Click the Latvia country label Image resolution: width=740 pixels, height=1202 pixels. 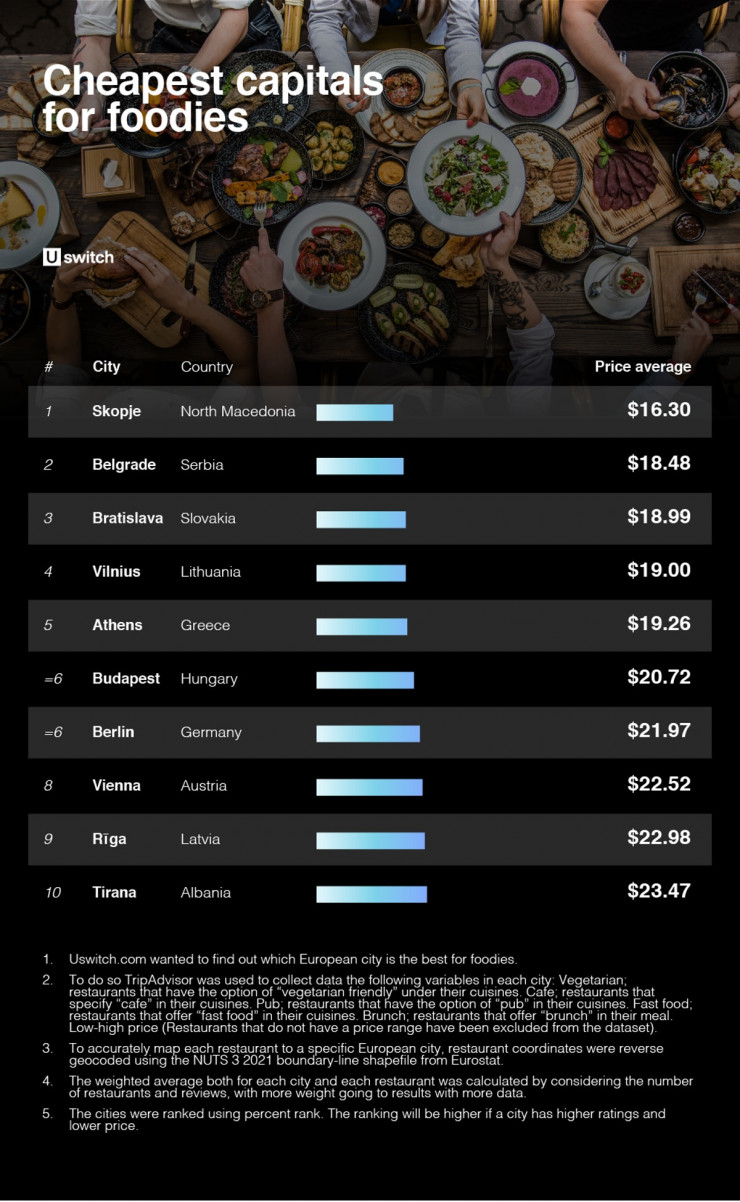tap(200, 839)
